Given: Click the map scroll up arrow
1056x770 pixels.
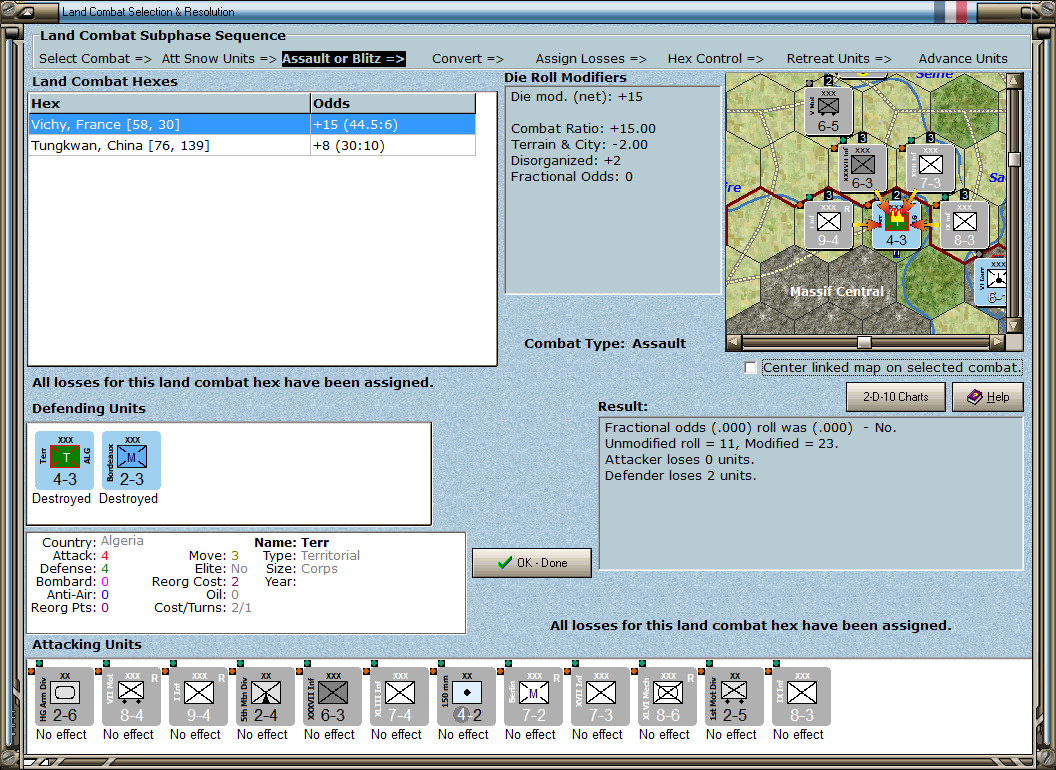Looking at the screenshot, I should click(x=1014, y=80).
